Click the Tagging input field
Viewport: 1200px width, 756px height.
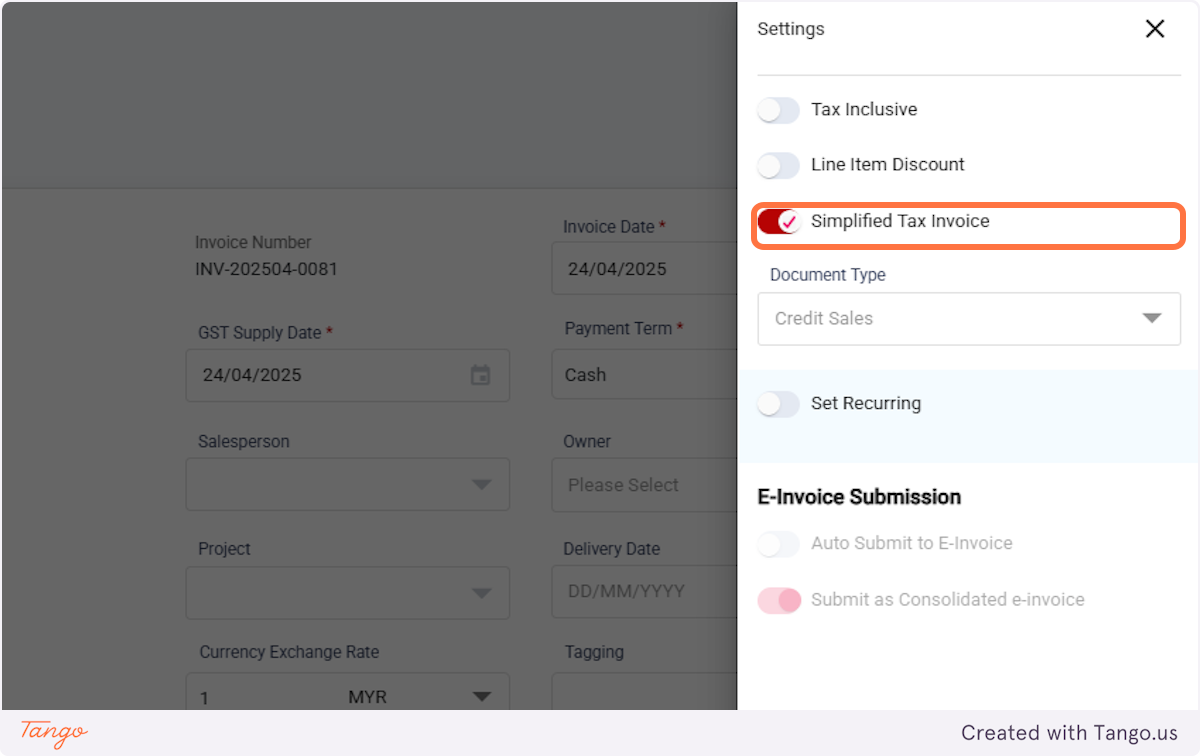(x=644, y=692)
